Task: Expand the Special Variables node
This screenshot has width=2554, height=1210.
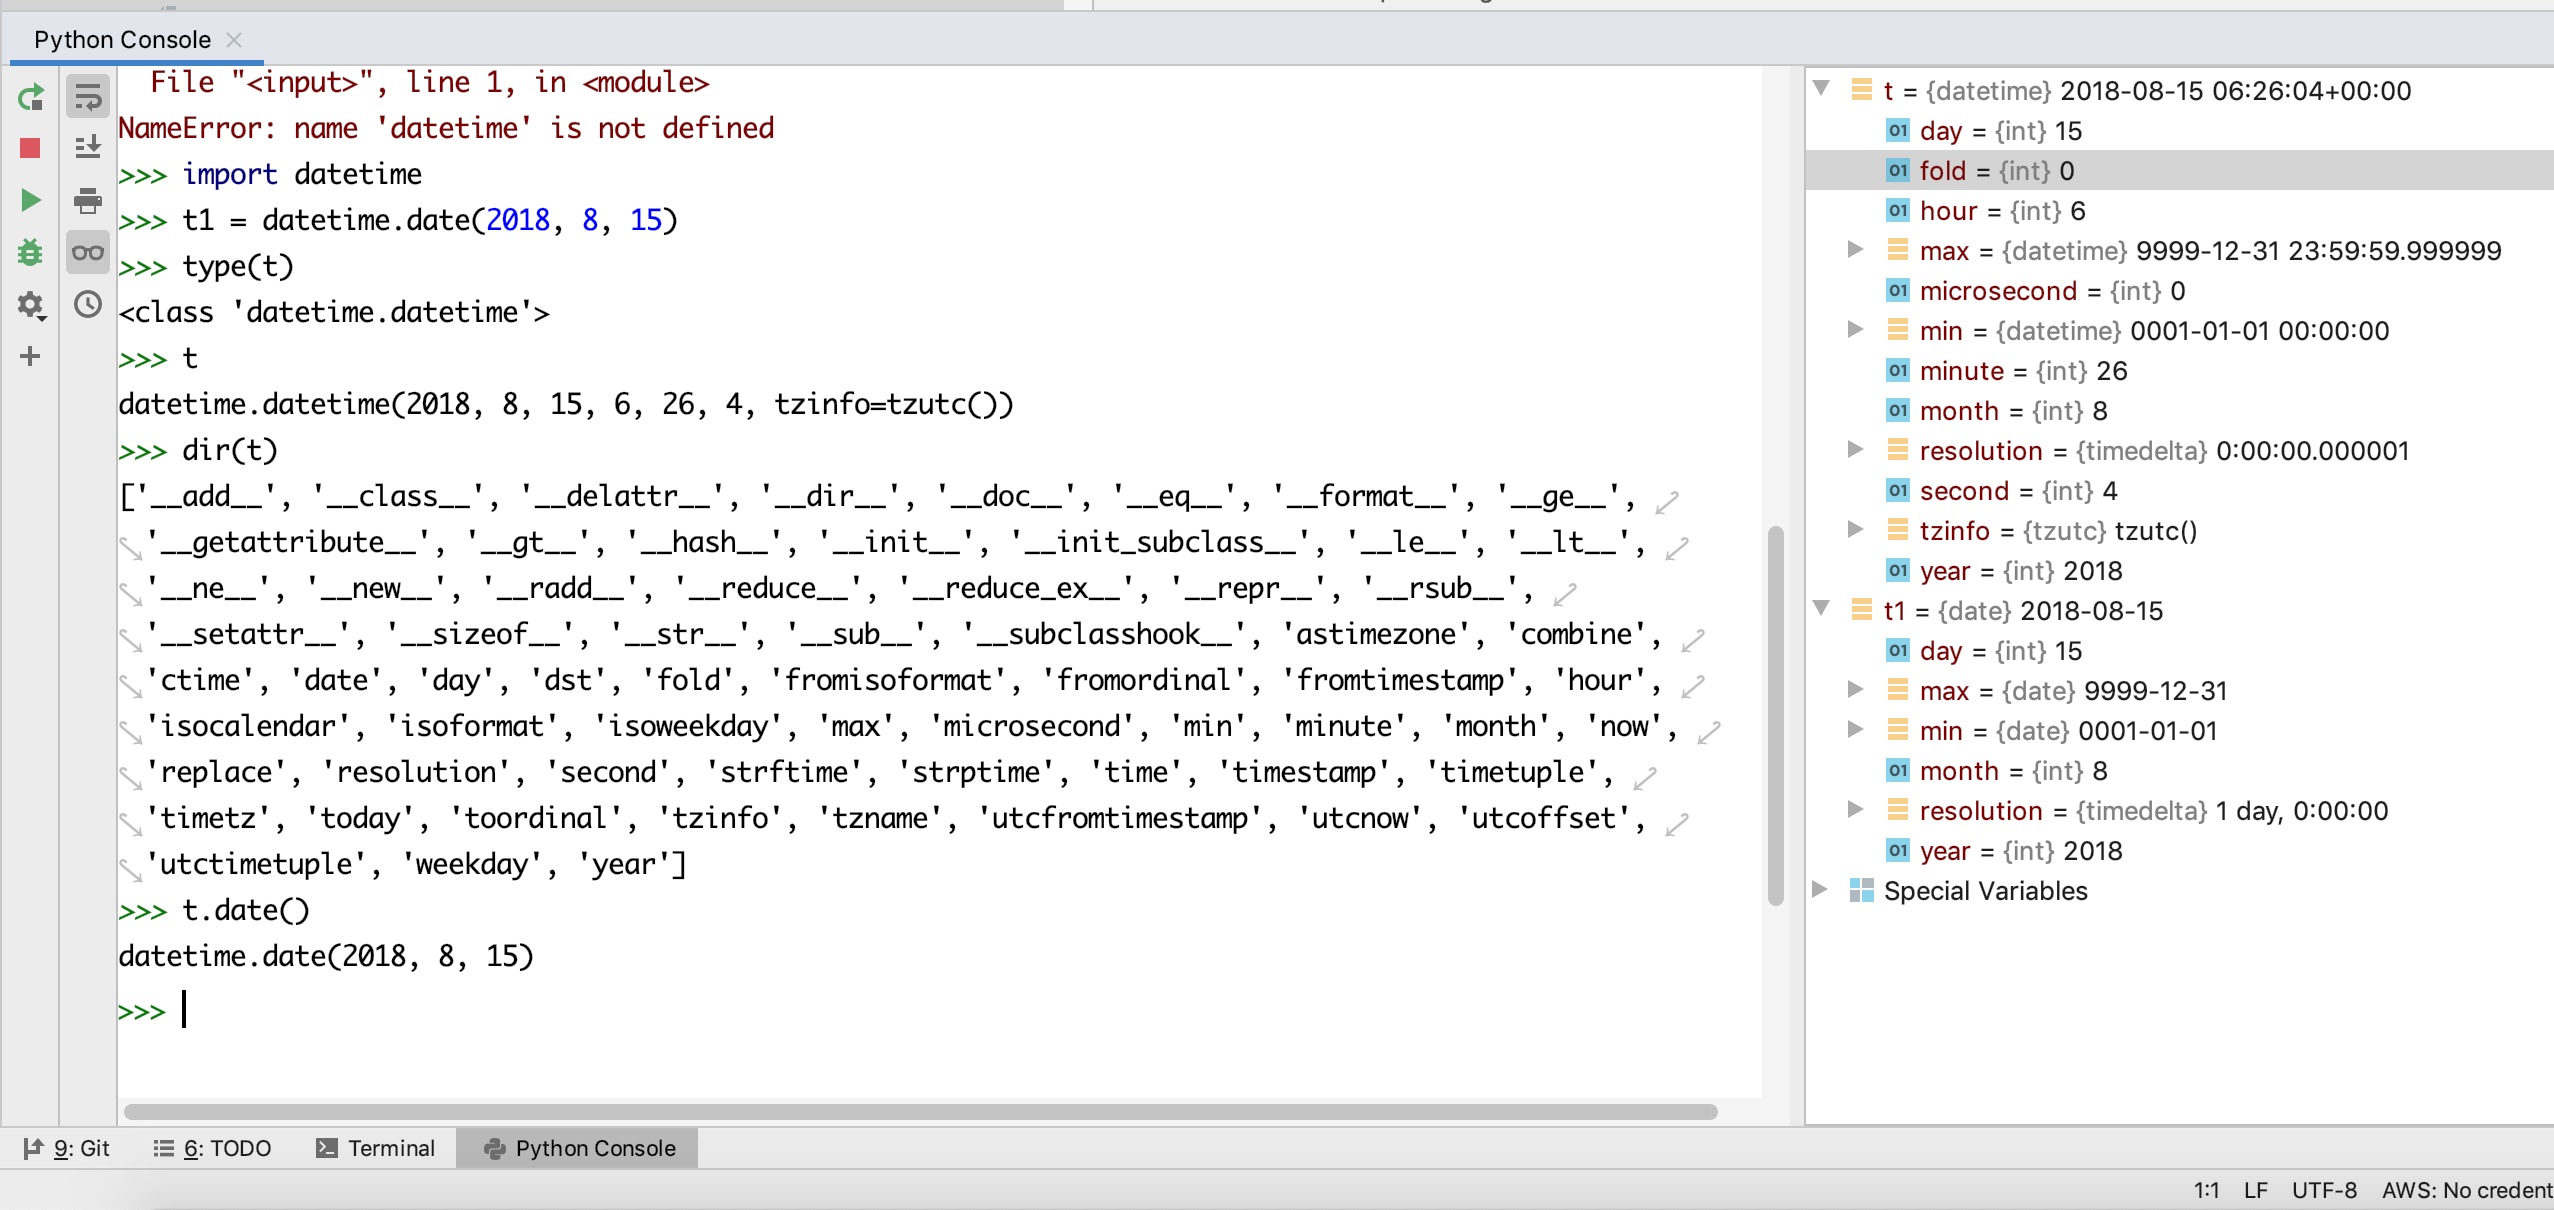Action: click(1820, 890)
